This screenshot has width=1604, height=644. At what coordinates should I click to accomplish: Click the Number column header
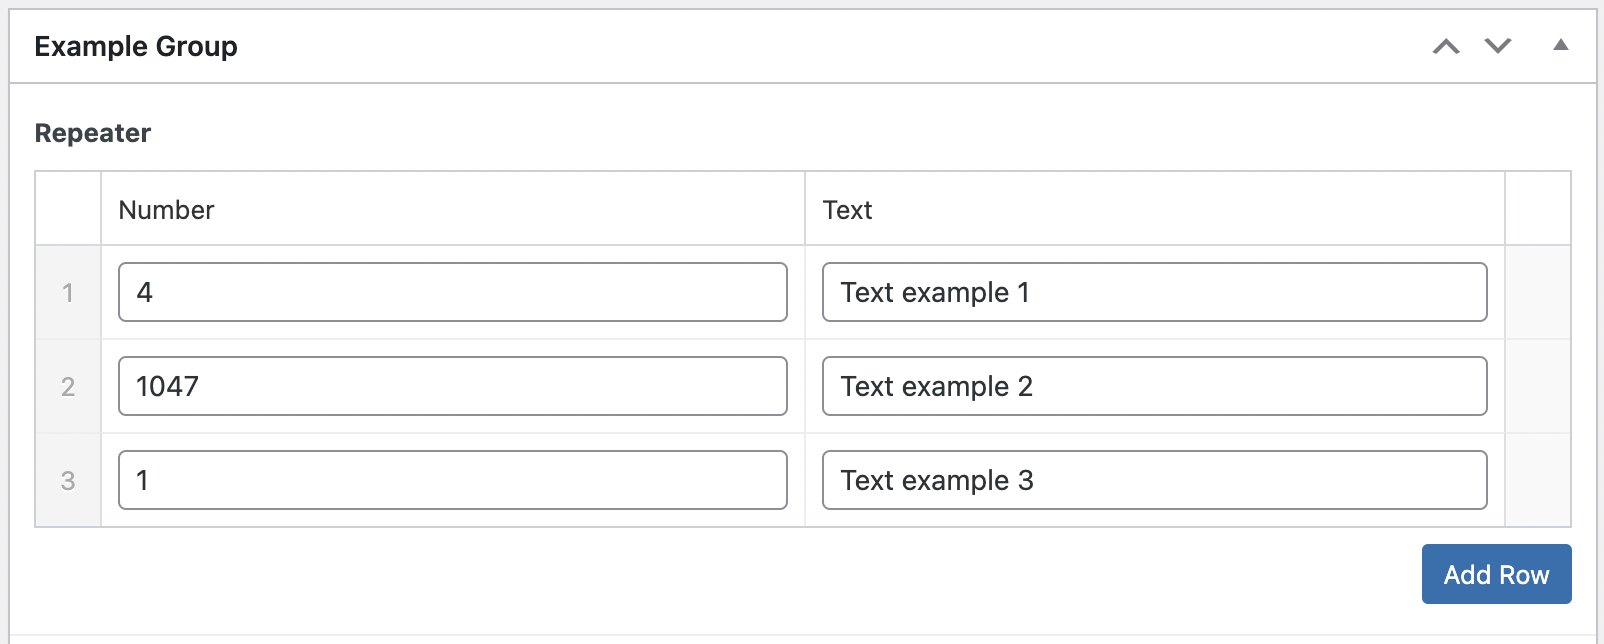coord(166,210)
